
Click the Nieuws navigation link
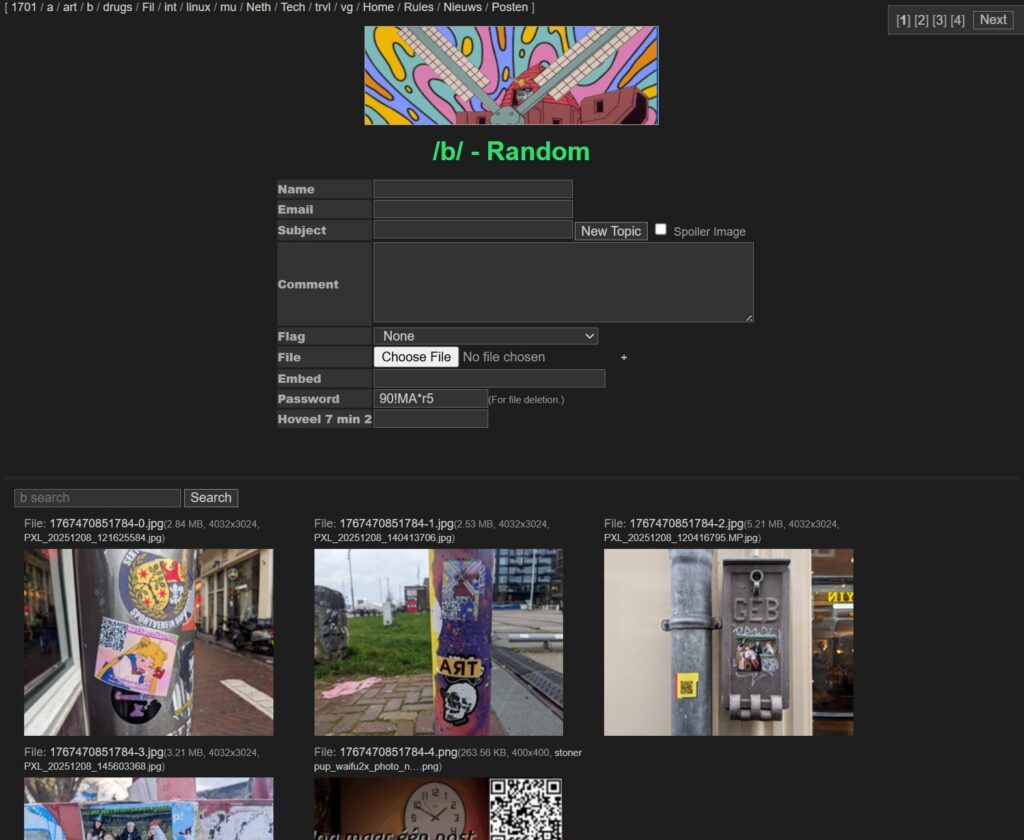pyautogui.click(x=462, y=7)
